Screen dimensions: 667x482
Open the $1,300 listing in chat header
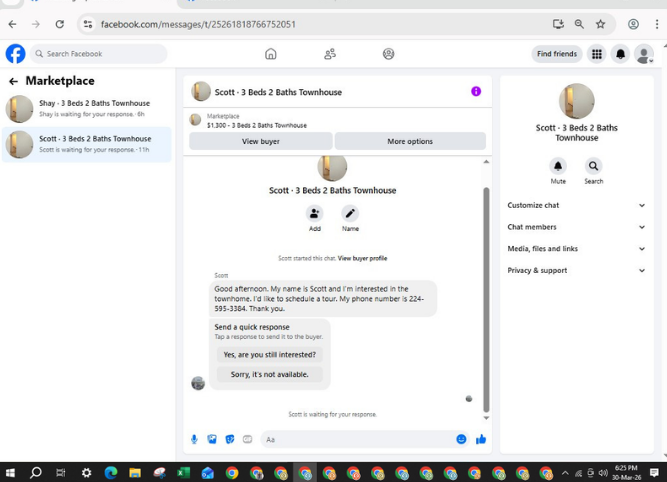click(257, 125)
